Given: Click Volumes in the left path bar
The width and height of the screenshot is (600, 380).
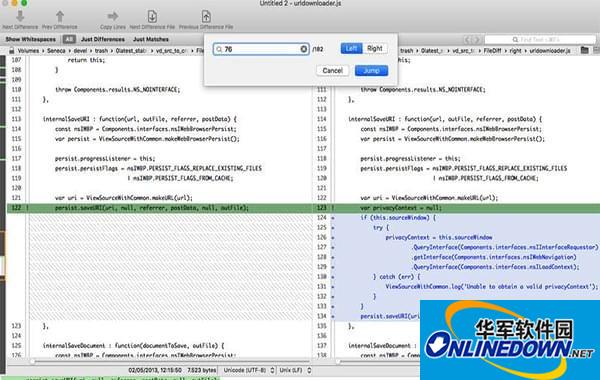Looking at the screenshot, I should pos(28,51).
